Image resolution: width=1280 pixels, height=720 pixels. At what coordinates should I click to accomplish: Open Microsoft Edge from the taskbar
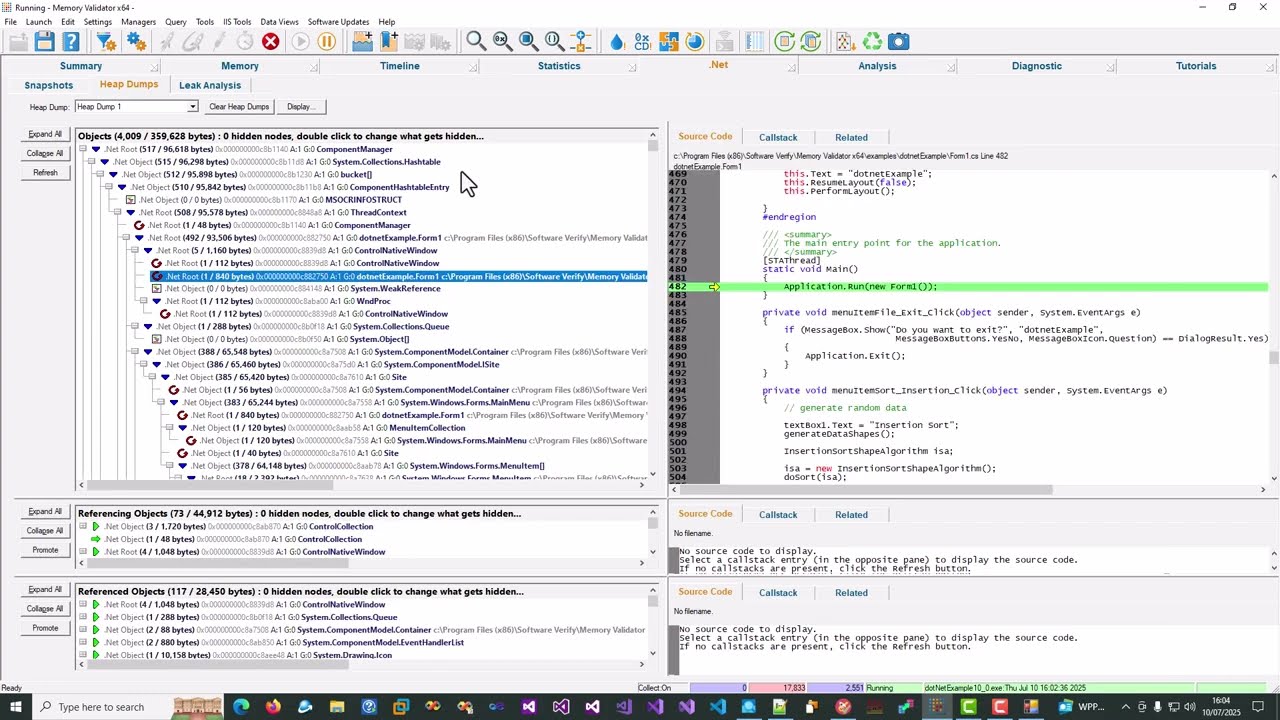pyautogui.click(x=241, y=707)
